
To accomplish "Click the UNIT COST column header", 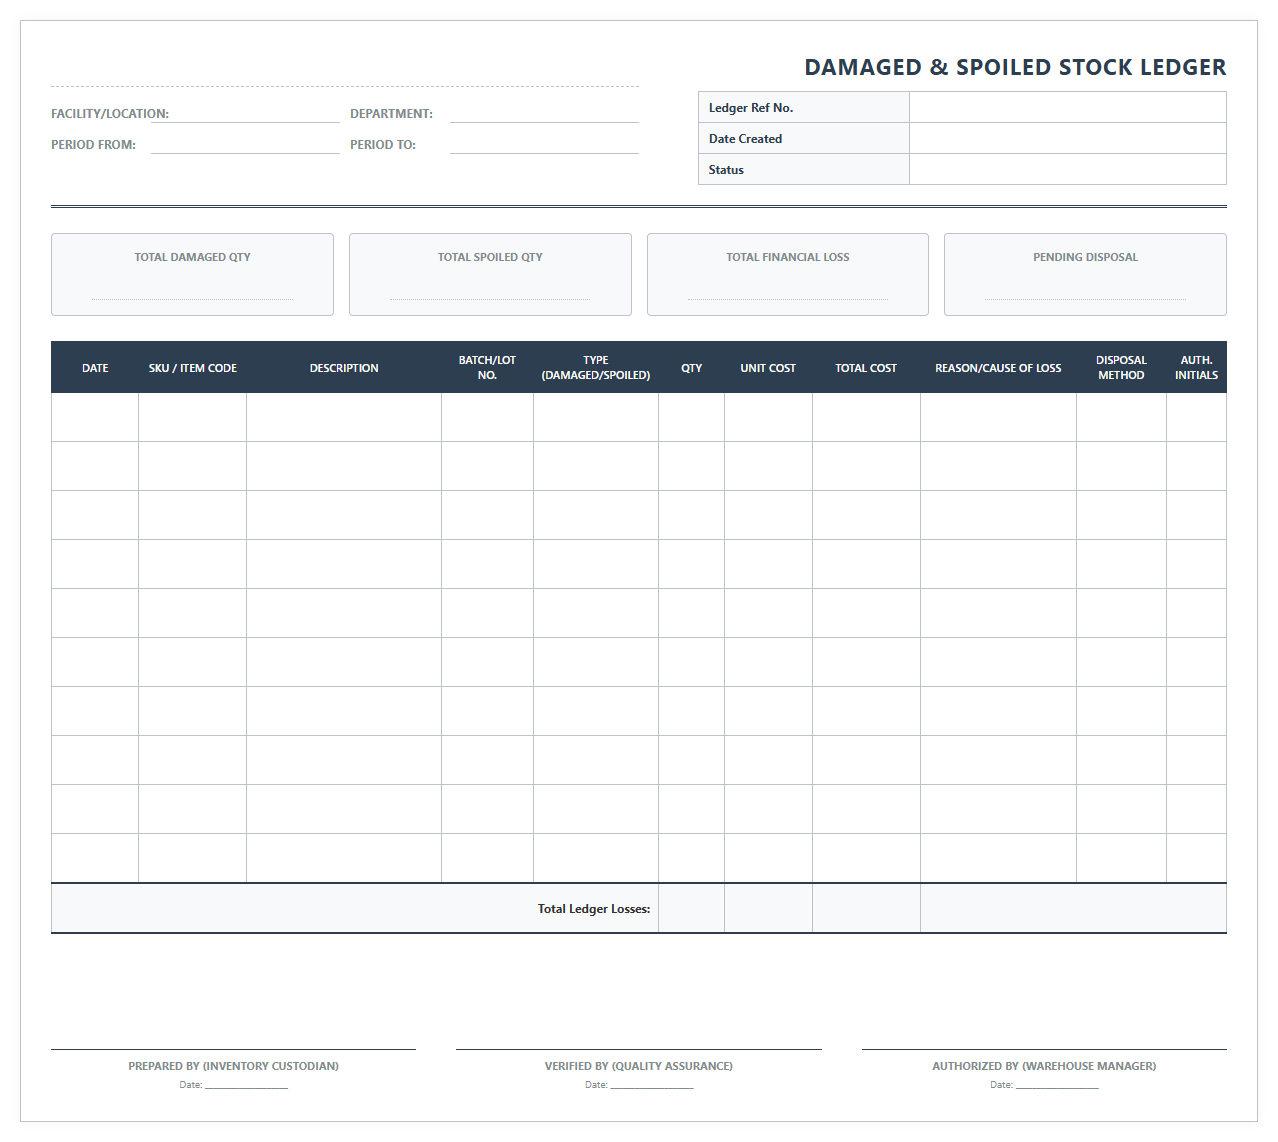I will pos(768,368).
